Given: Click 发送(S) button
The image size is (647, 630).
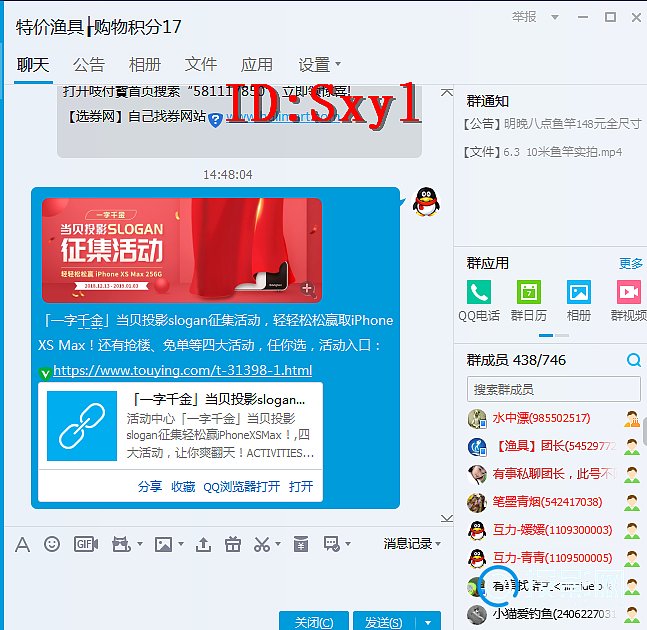Looking at the screenshot, I should [383, 622].
